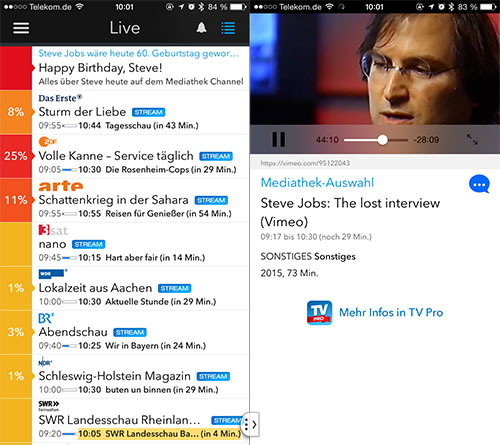Tap the video player thumbnail

[x=375, y=69]
